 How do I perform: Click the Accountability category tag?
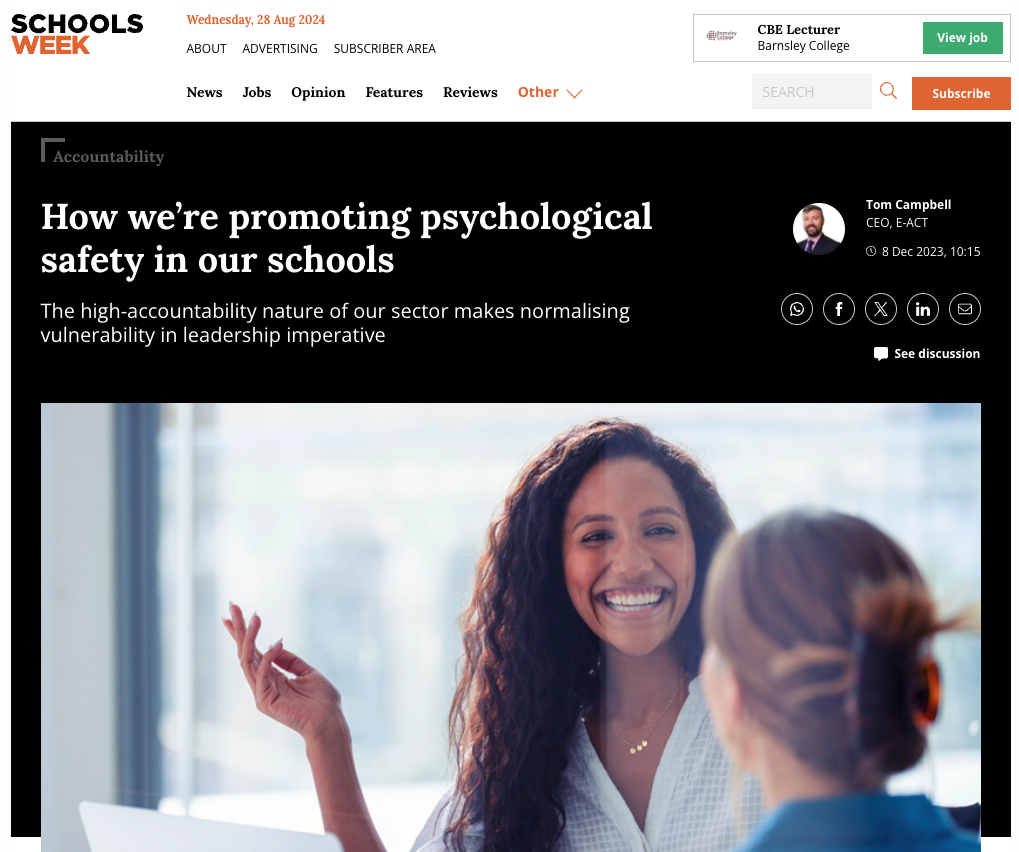click(109, 157)
